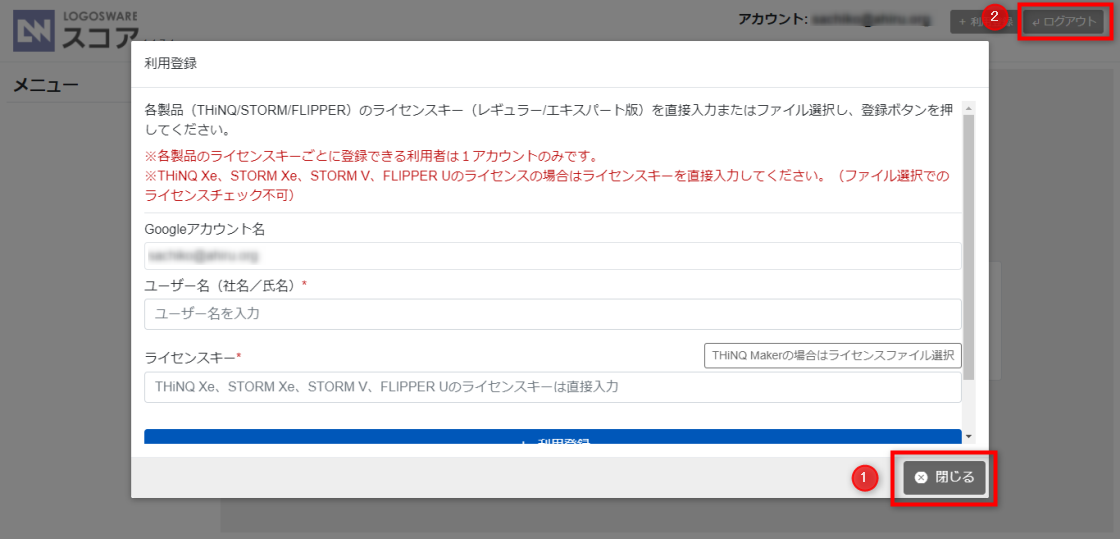Viewport: 1120px width, 539px height.
Task: Click the LOGOSWARE logo icon
Action: pyautogui.click(x=33, y=31)
